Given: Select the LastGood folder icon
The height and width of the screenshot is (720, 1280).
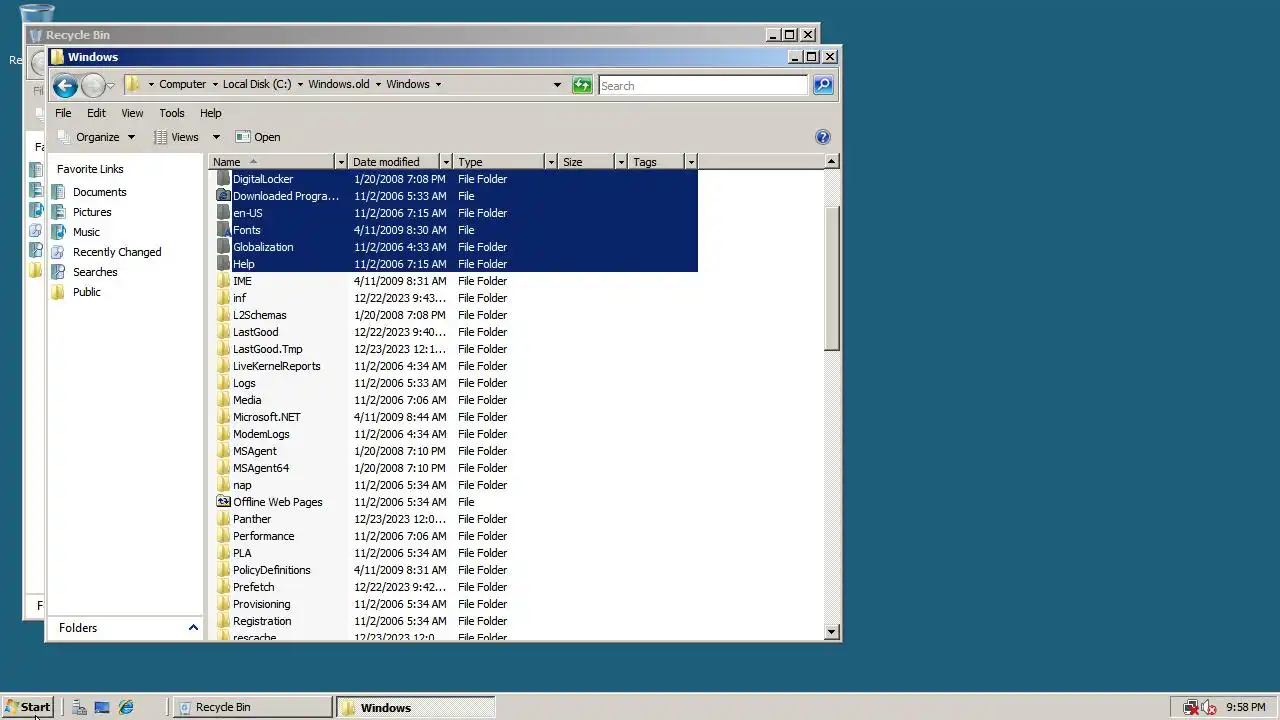Looking at the screenshot, I should (x=224, y=332).
